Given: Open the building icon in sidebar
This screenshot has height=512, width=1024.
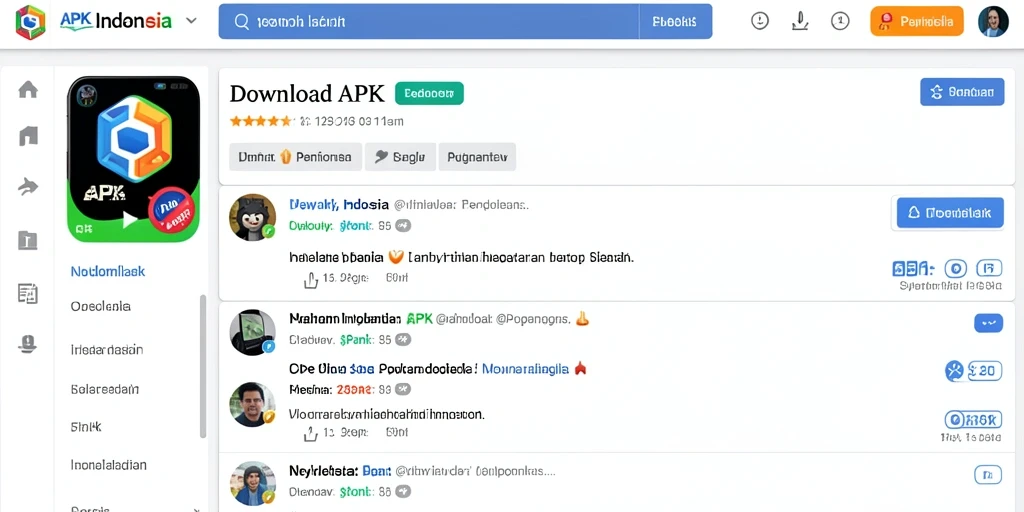Looking at the screenshot, I should pyautogui.click(x=28, y=136).
